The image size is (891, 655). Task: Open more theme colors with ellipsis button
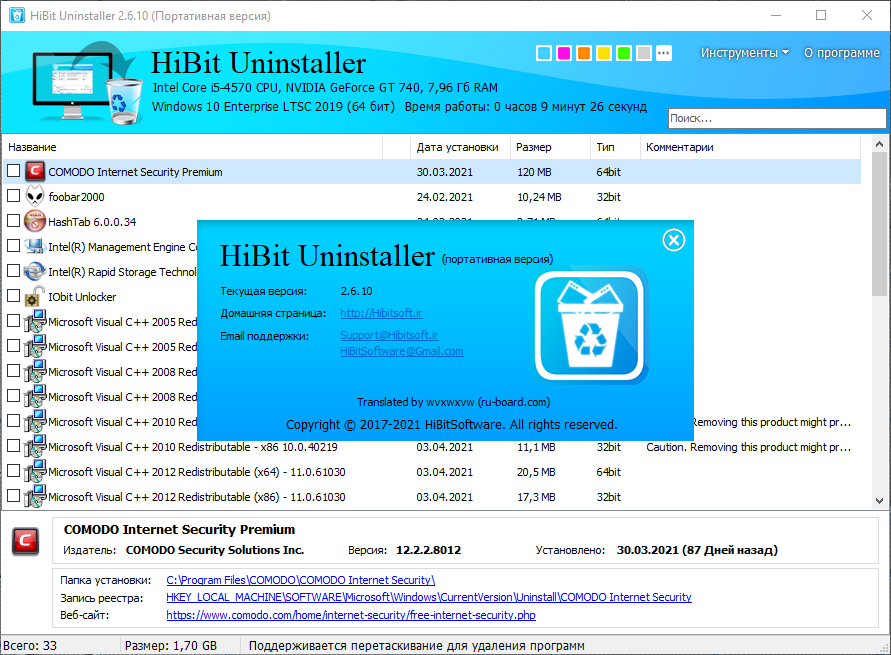click(664, 53)
